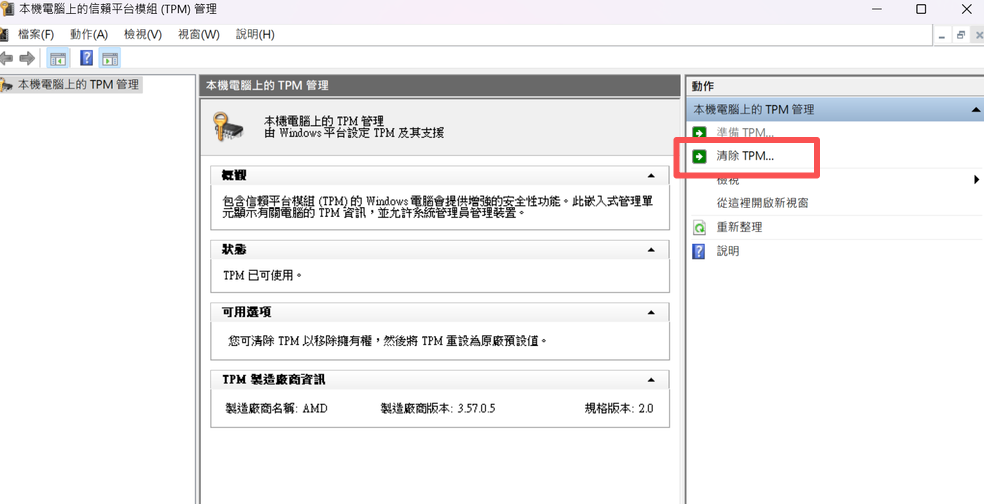Collapse 本機電腦上的 TPM 管理 actions group
The height and width of the screenshot is (504, 984).
976,109
